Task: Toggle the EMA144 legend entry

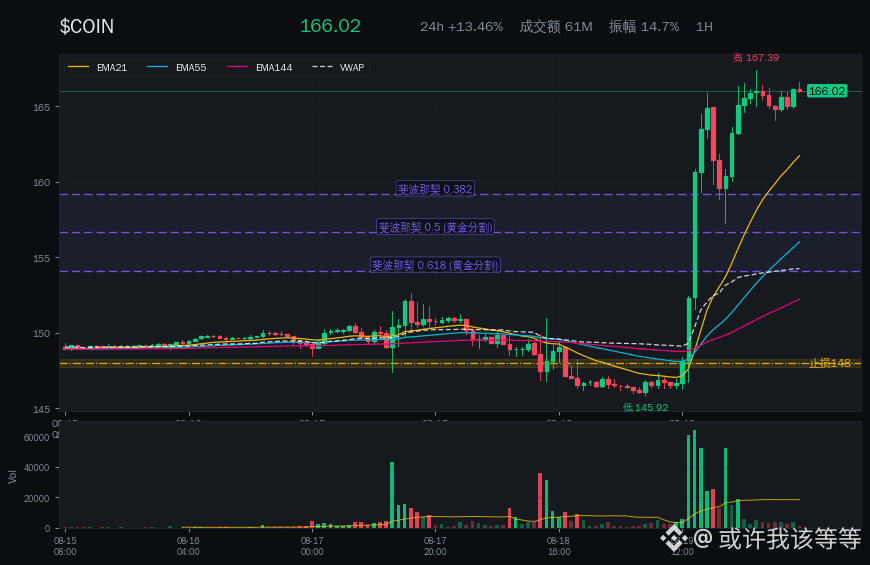Action: pos(260,67)
